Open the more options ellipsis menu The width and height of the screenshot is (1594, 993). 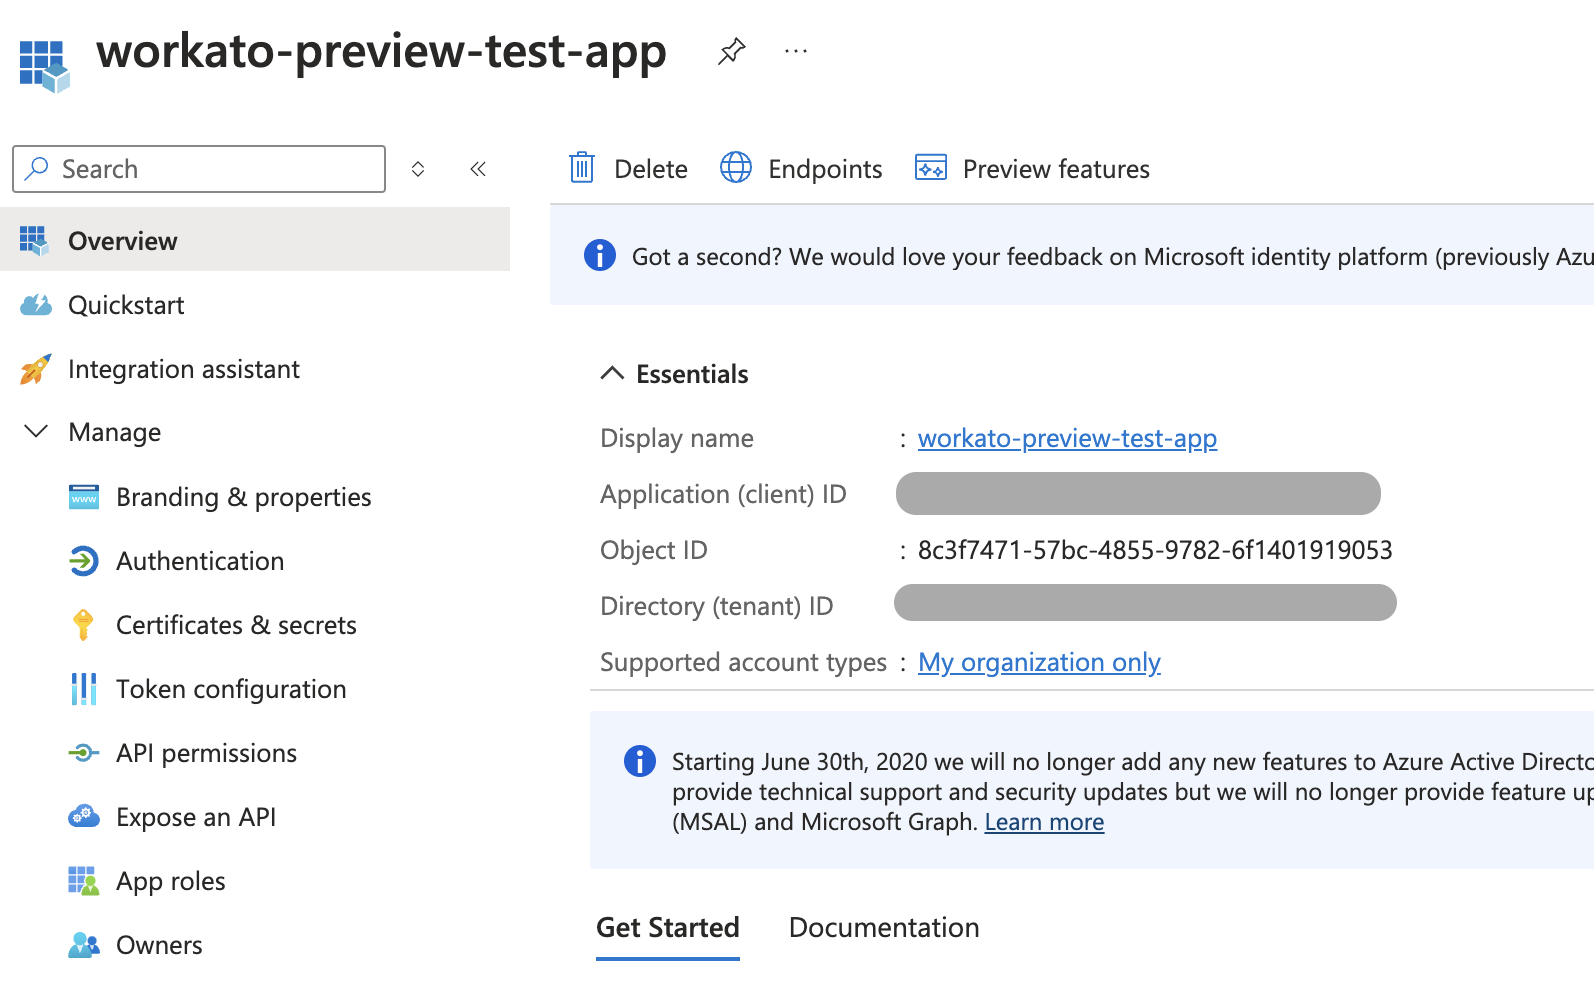(796, 51)
